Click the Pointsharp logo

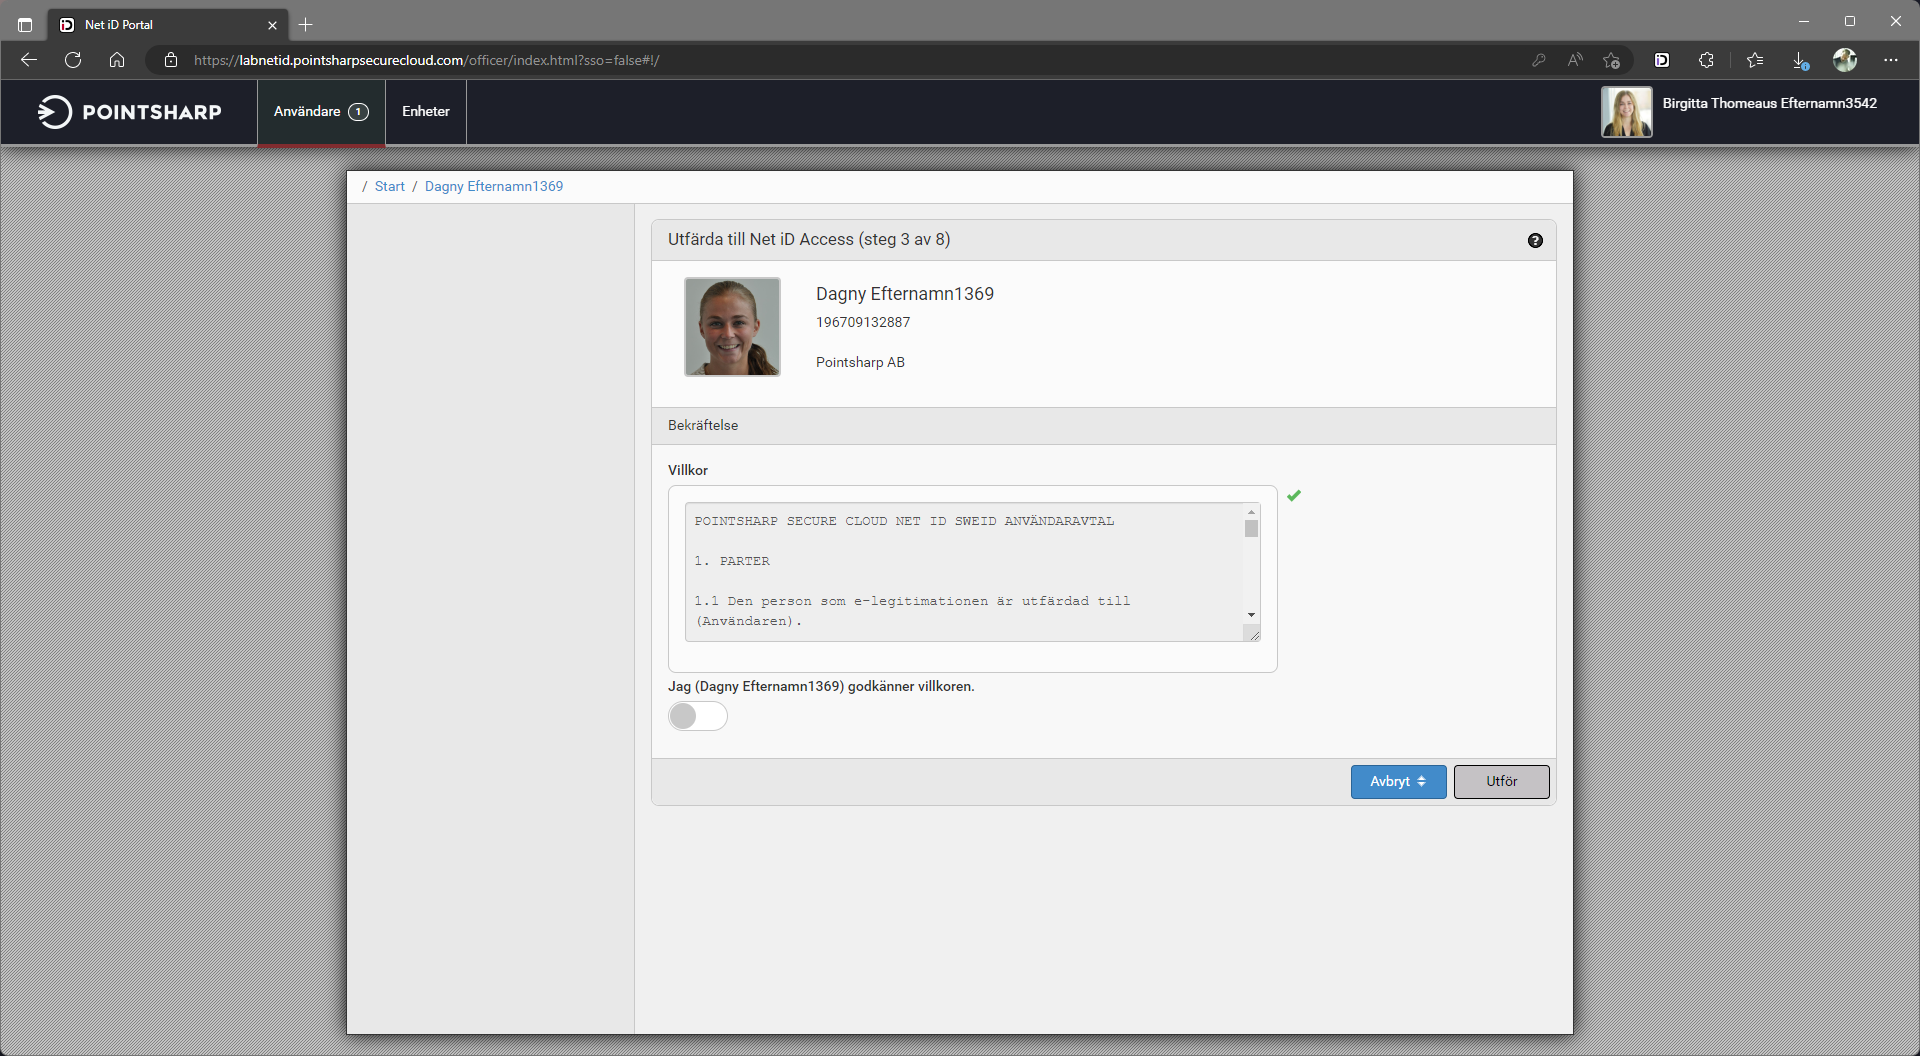click(x=130, y=112)
